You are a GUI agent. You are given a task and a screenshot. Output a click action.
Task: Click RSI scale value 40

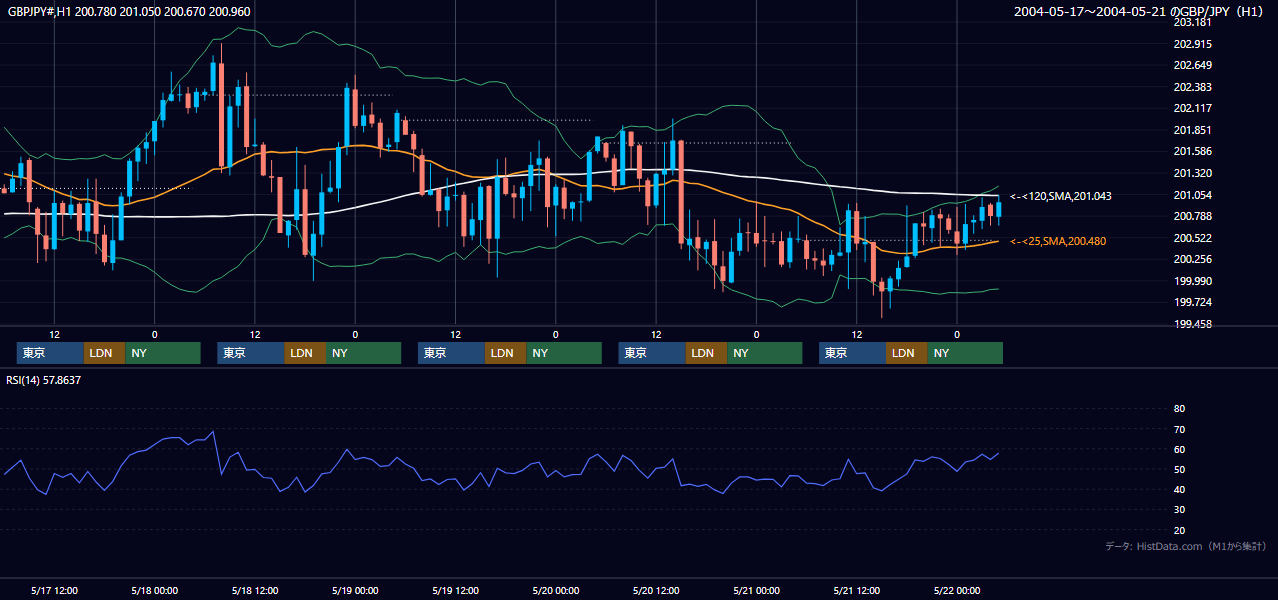coord(1179,490)
